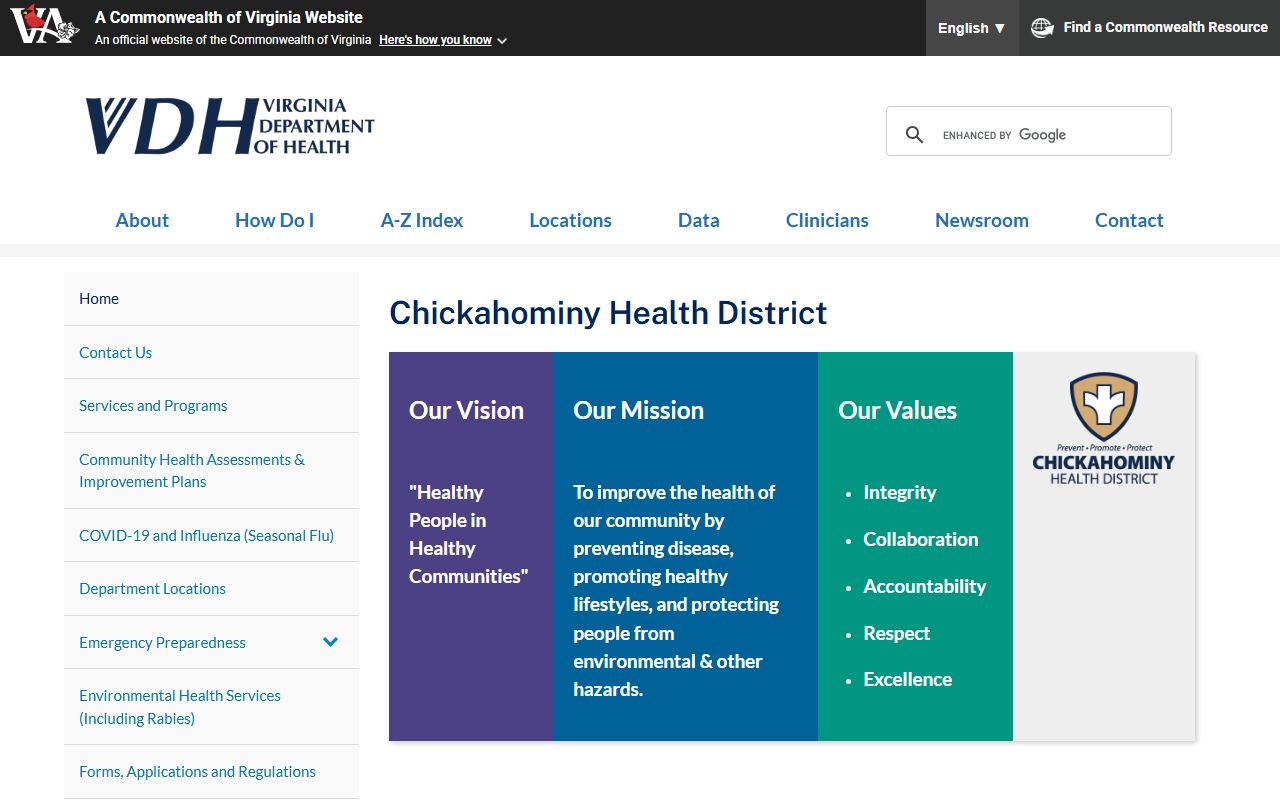This screenshot has height=800, width=1280.
Task: Click 'A Commonwealth of Virginia Website' text
Action: pyautogui.click(x=229, y=17)
